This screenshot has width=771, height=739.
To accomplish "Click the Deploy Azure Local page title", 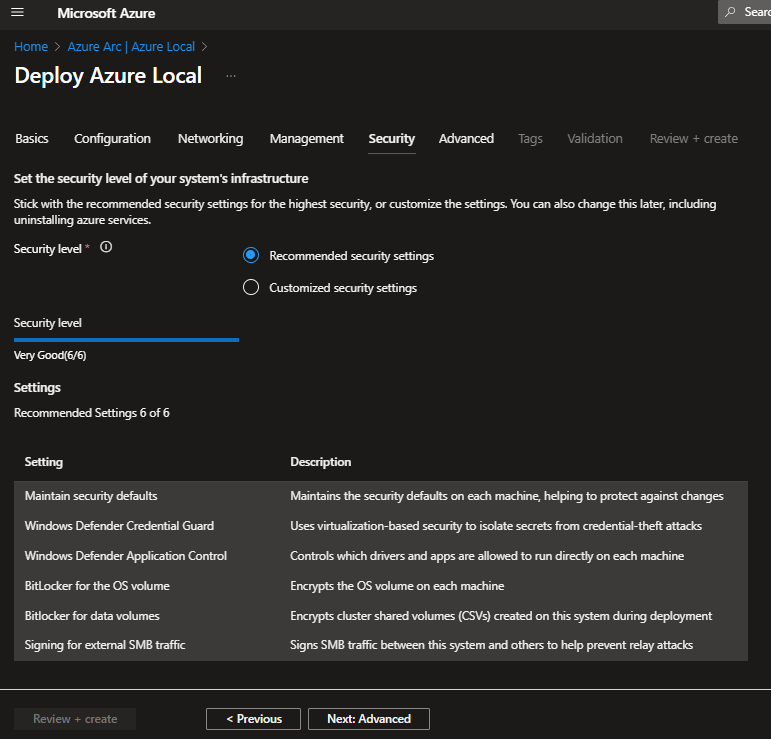I will [108, 76].
